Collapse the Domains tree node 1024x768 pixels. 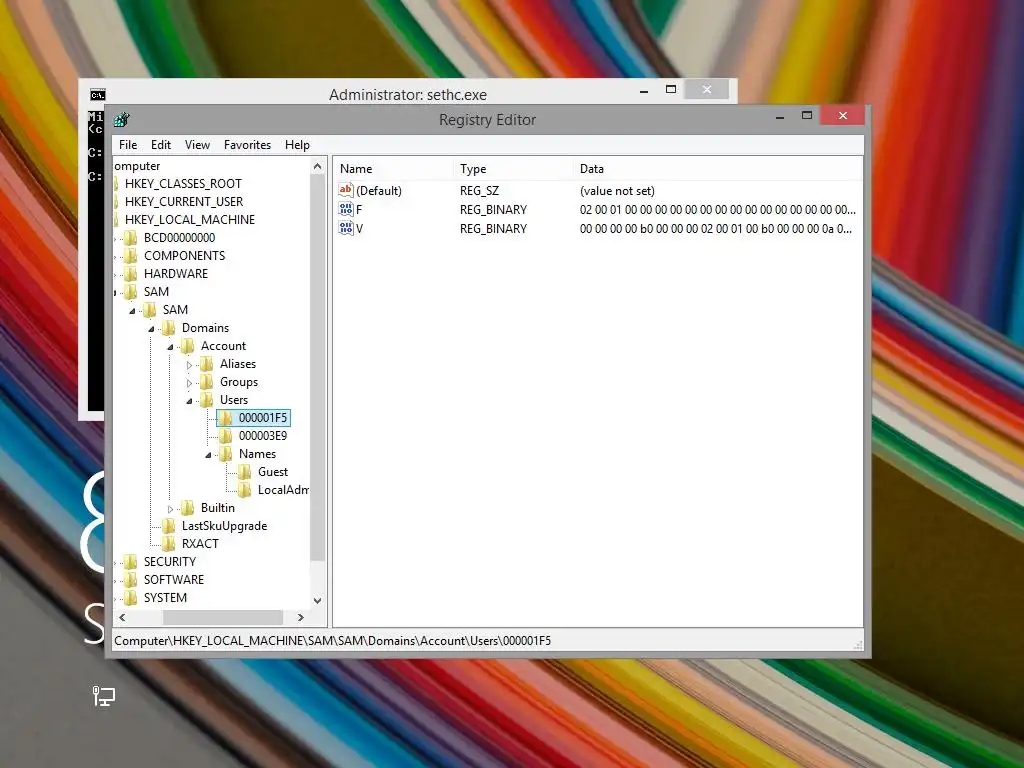(x=152, y=328)
